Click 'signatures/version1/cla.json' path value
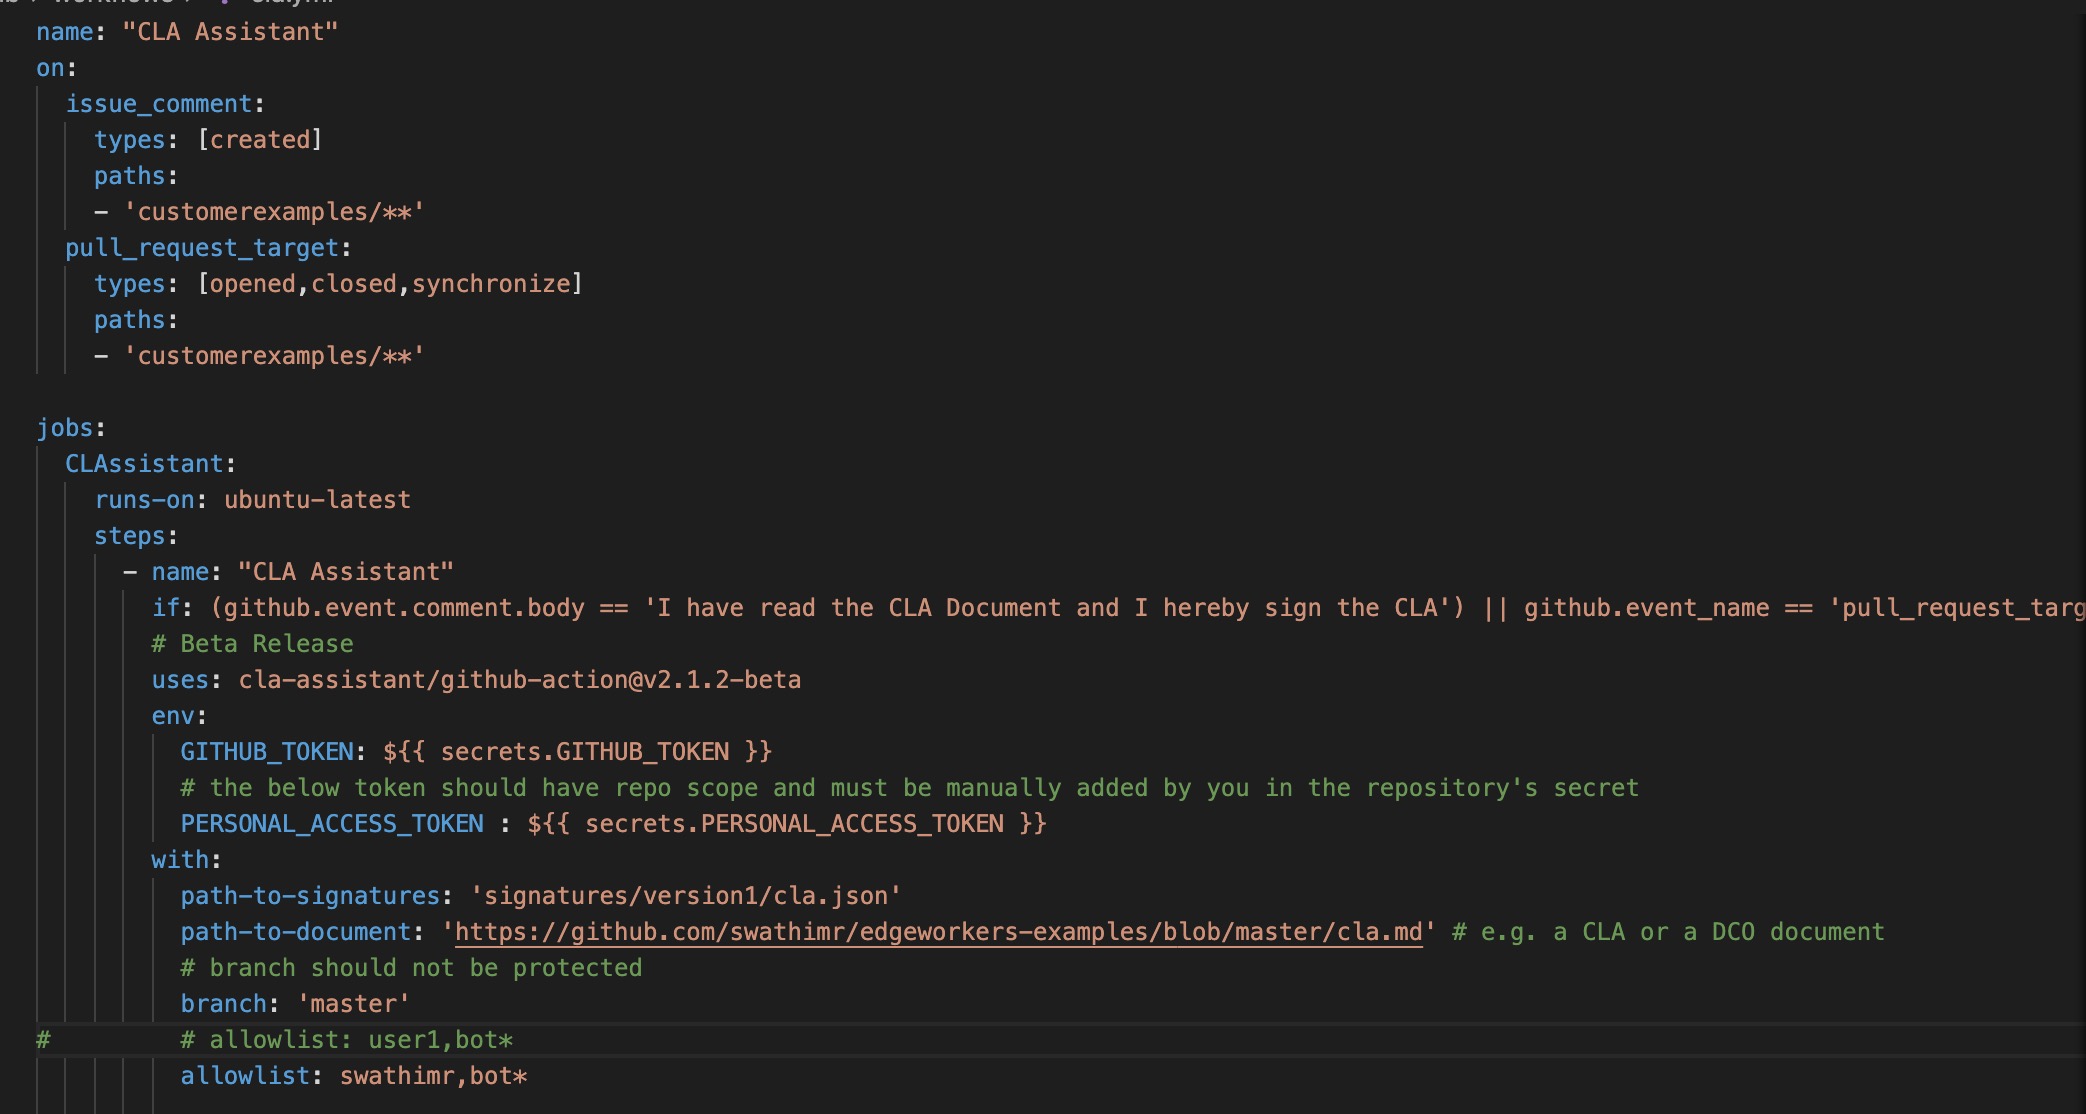Screen dimensions: 2086x1114 point(685,896)
